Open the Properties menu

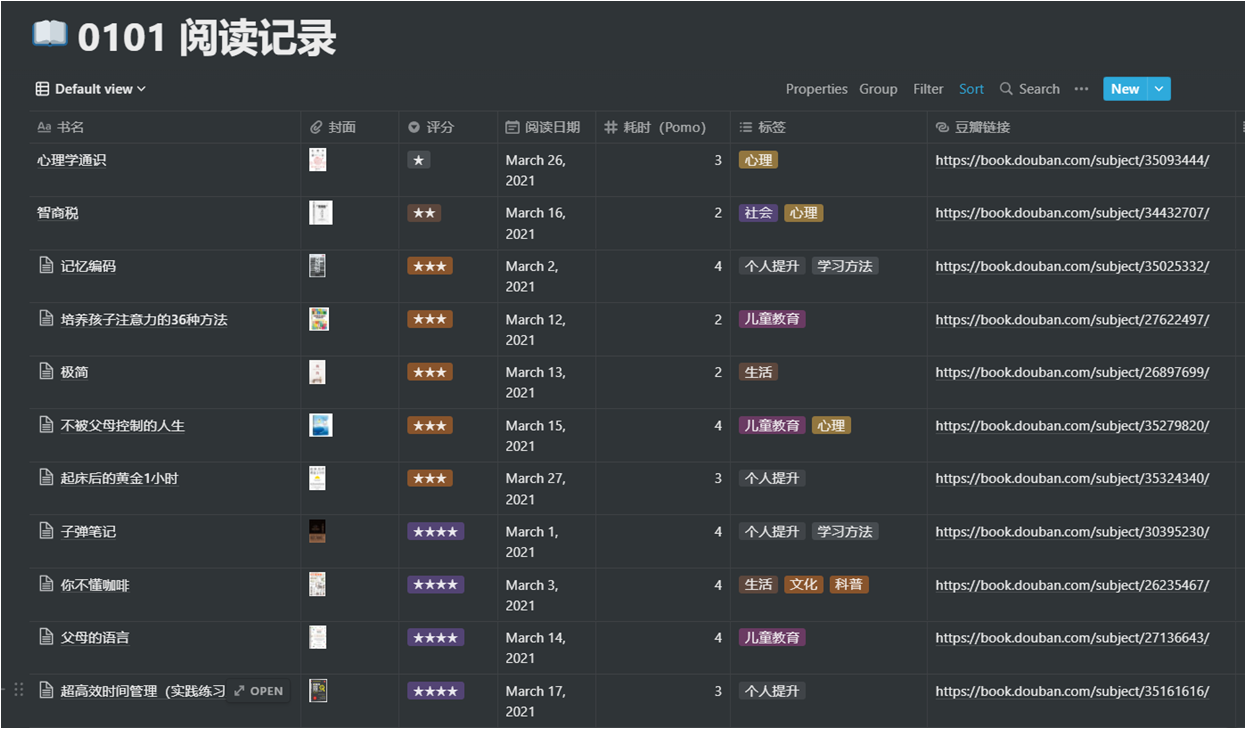[816, 89]
